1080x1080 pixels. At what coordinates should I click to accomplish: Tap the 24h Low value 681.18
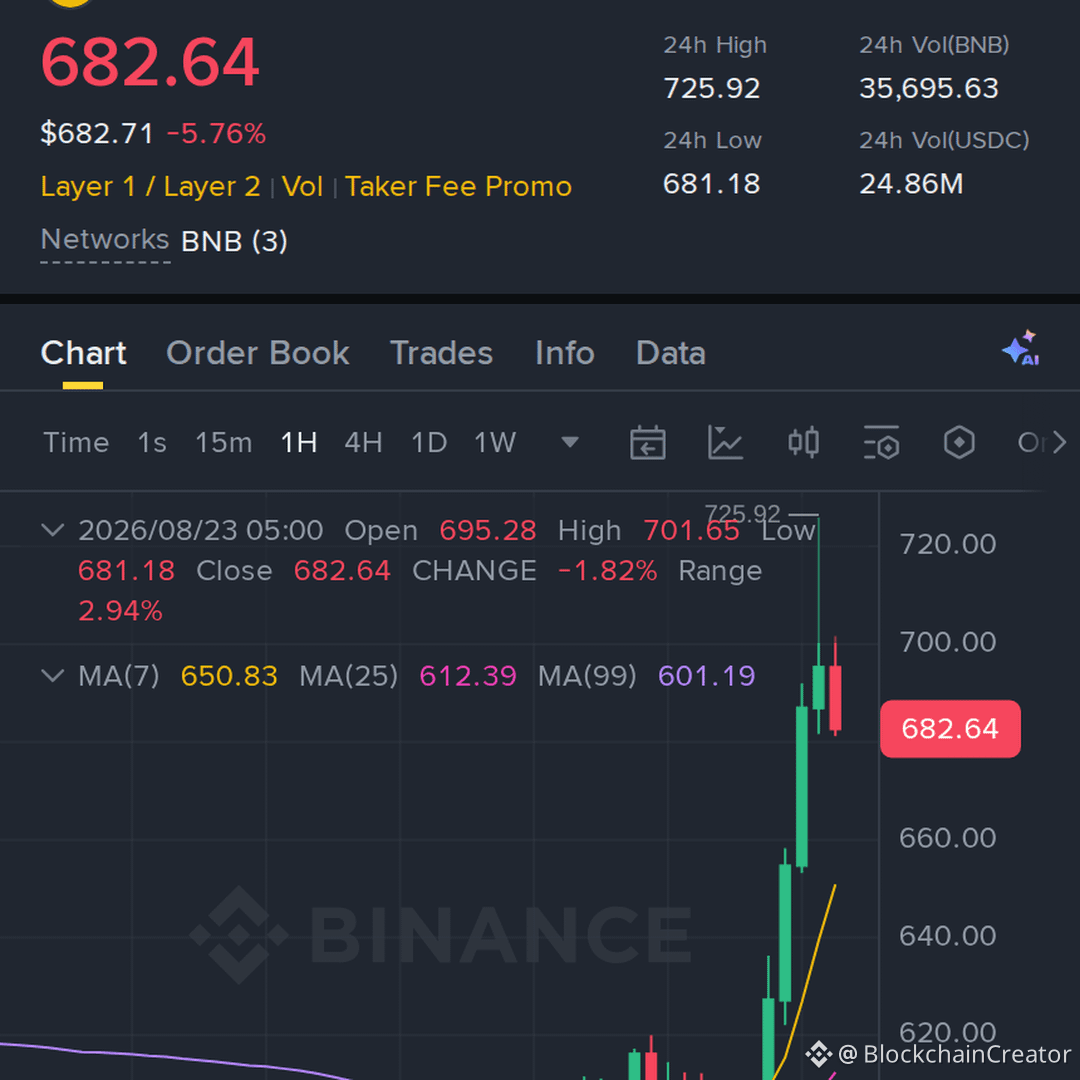[712, 184]
